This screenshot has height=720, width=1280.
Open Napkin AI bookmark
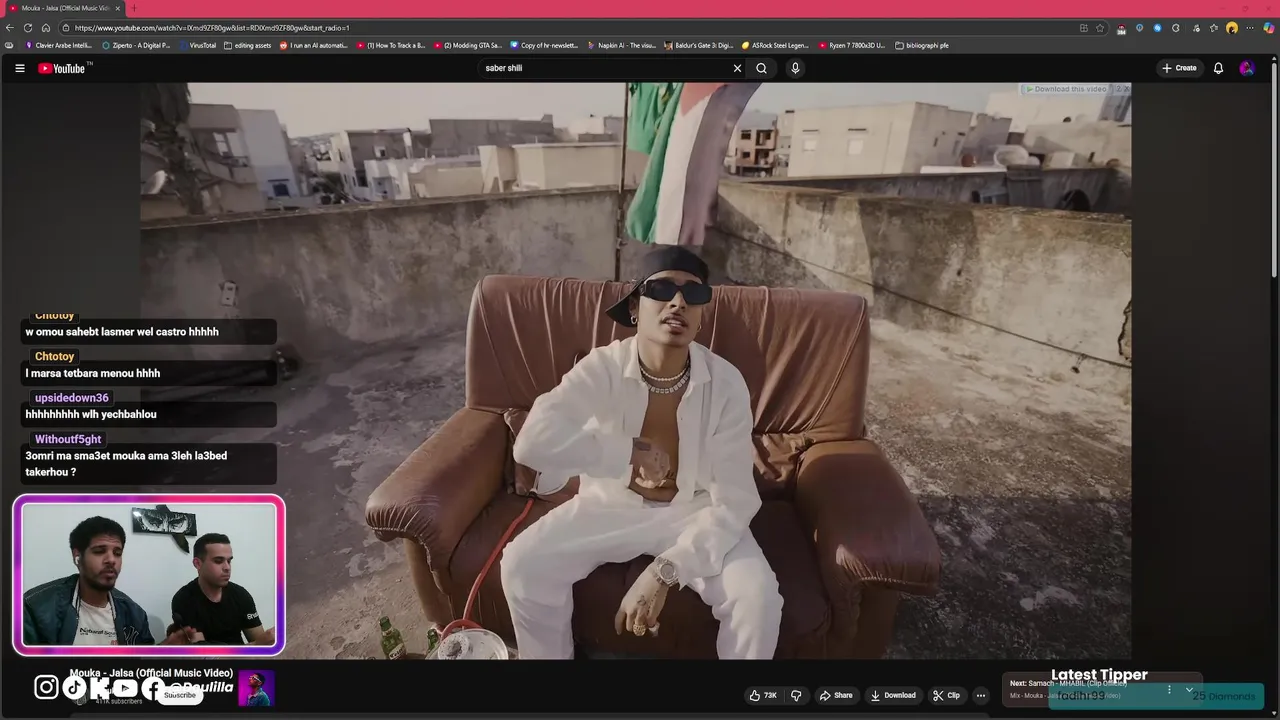tap(621, 45)
